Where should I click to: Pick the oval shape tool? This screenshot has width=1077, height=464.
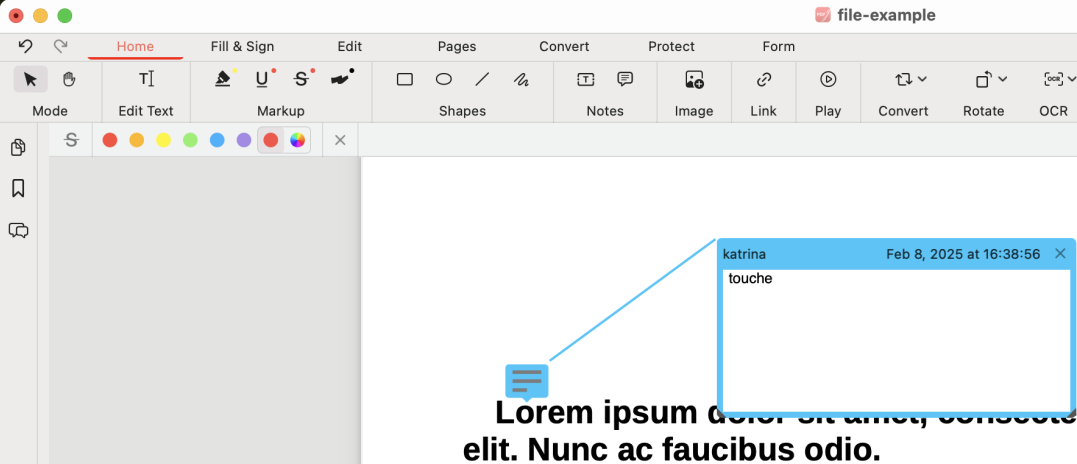(444, 79)
